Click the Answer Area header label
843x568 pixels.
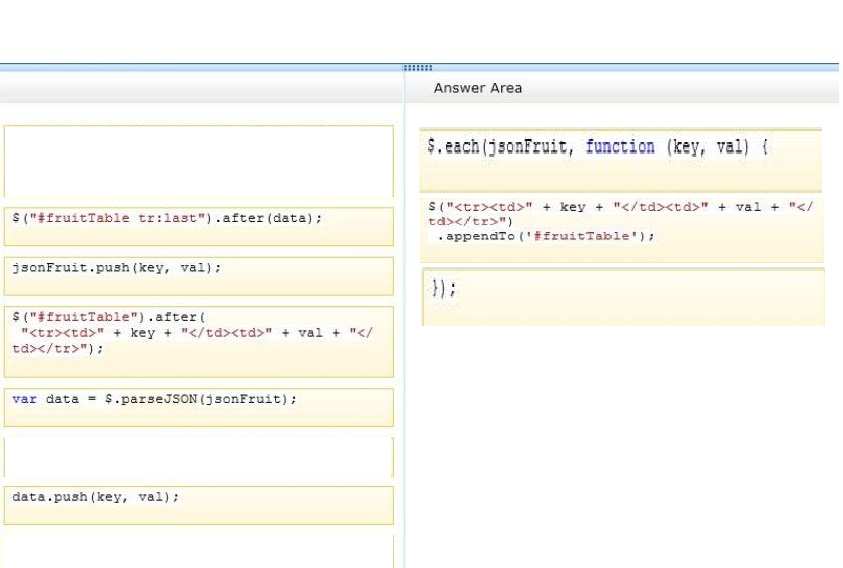point(478,88)
